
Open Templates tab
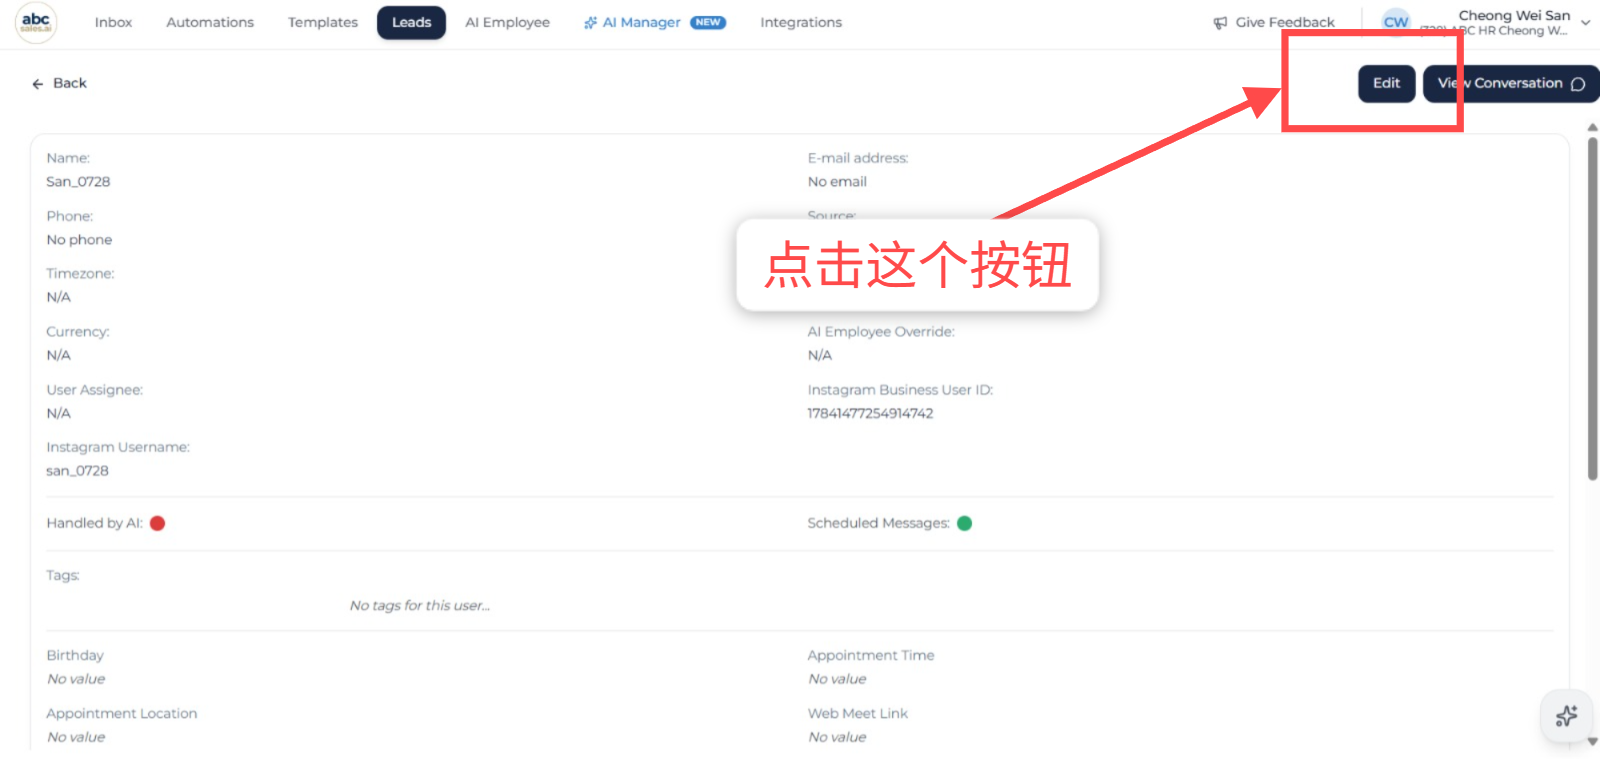click(323, 22)
